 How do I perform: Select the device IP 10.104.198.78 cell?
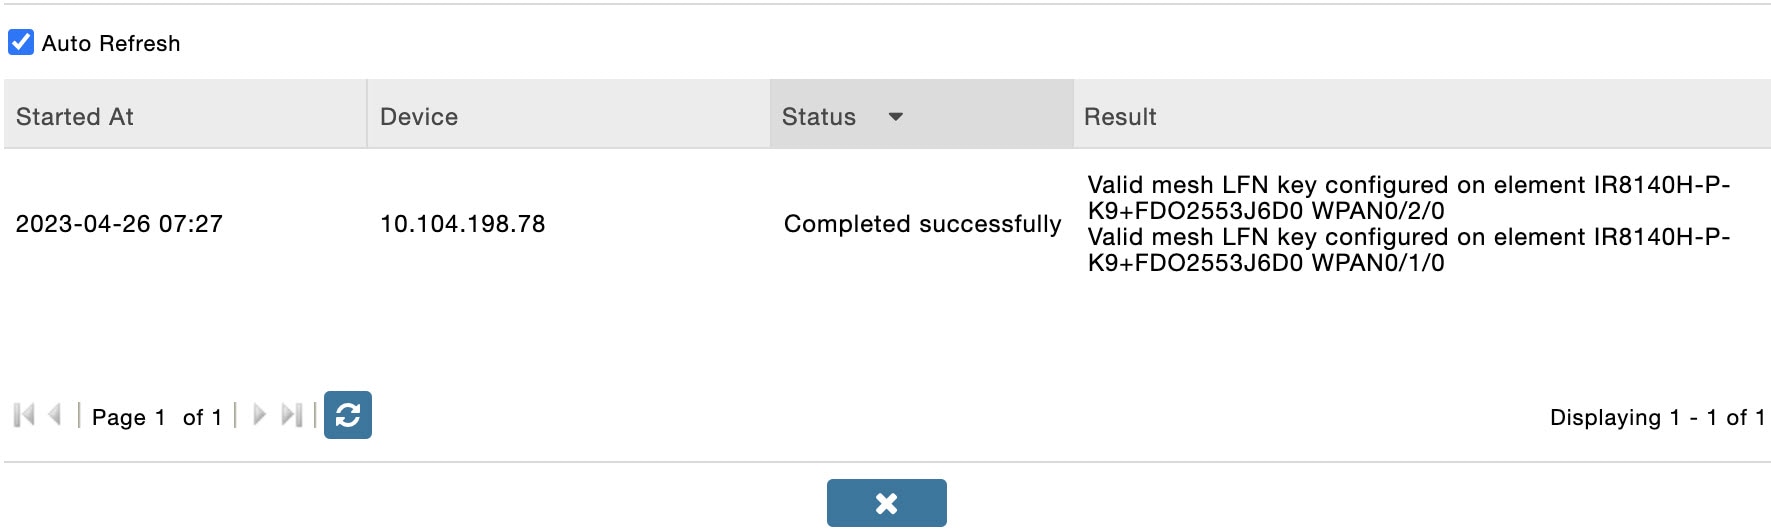pyautogui.click(x=463, y=224)
